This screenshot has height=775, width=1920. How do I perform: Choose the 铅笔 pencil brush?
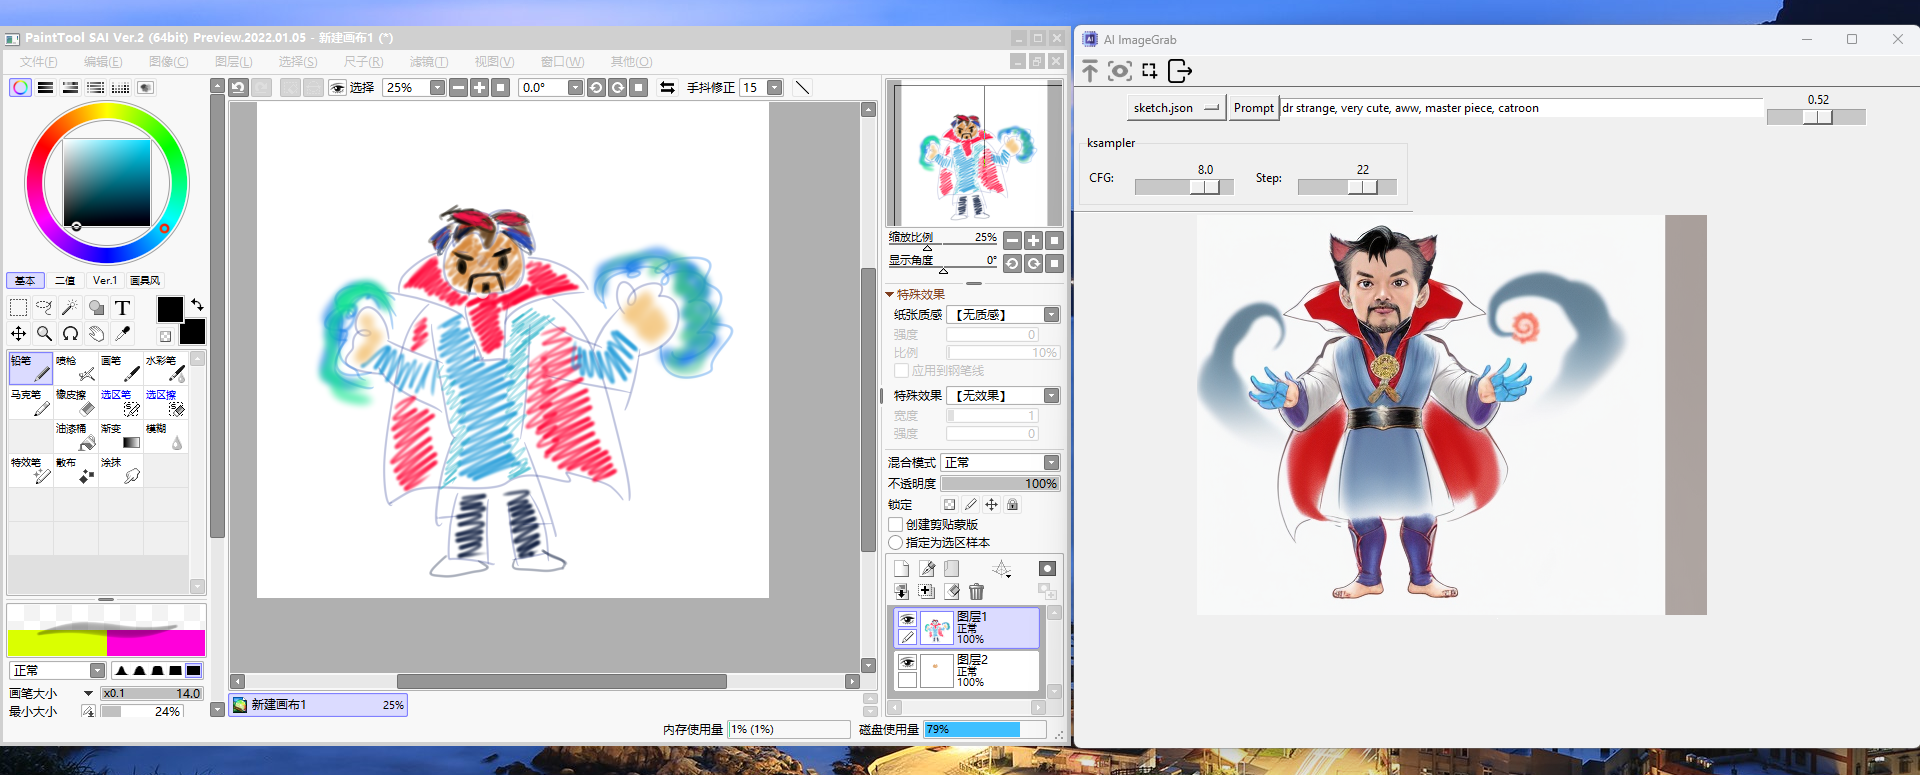31,368
